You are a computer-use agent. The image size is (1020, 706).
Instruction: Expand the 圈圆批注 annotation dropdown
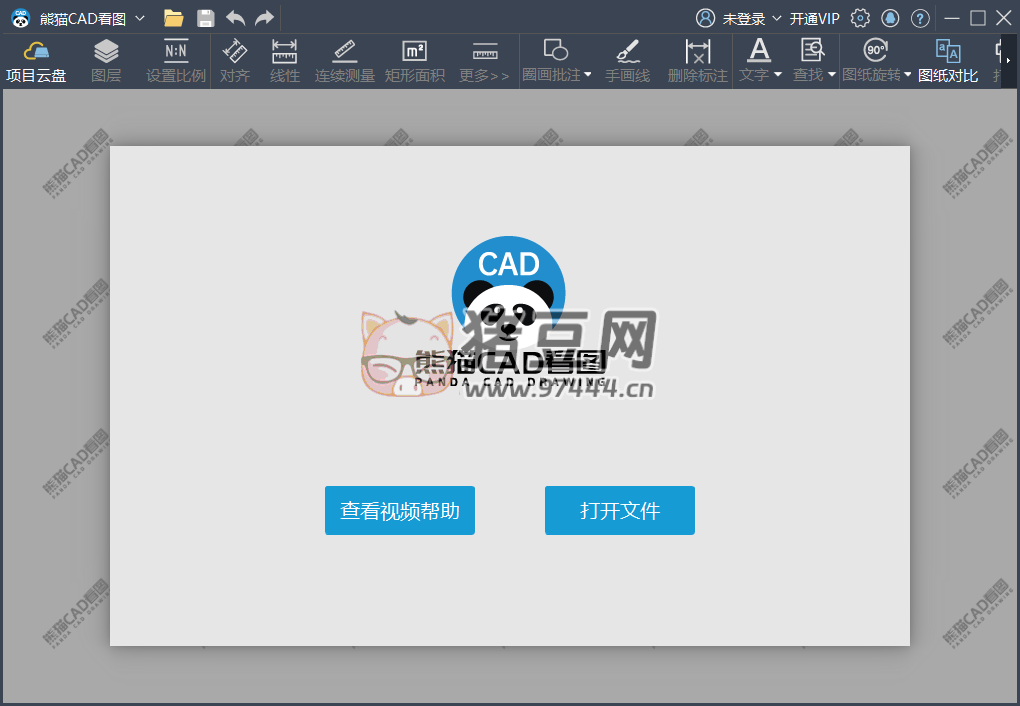pyautogui.click(x=587, y=75)
